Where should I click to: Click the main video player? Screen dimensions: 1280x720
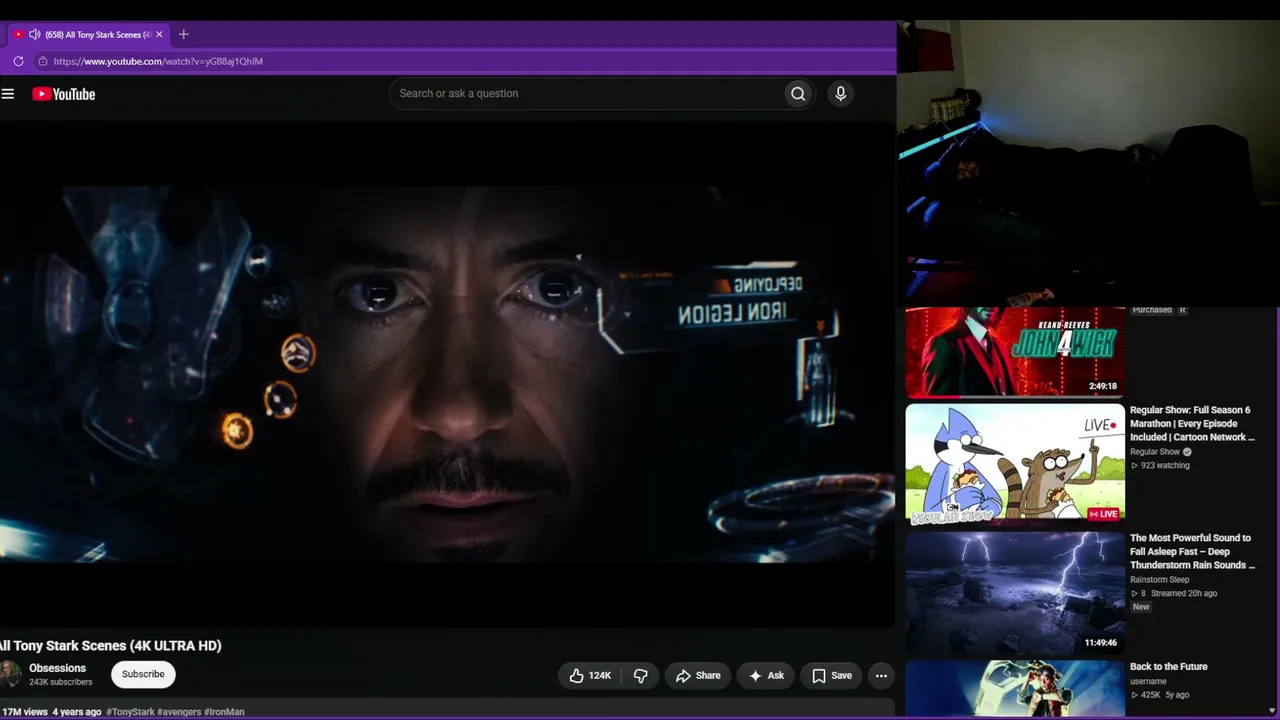click(x=447, y=375)
